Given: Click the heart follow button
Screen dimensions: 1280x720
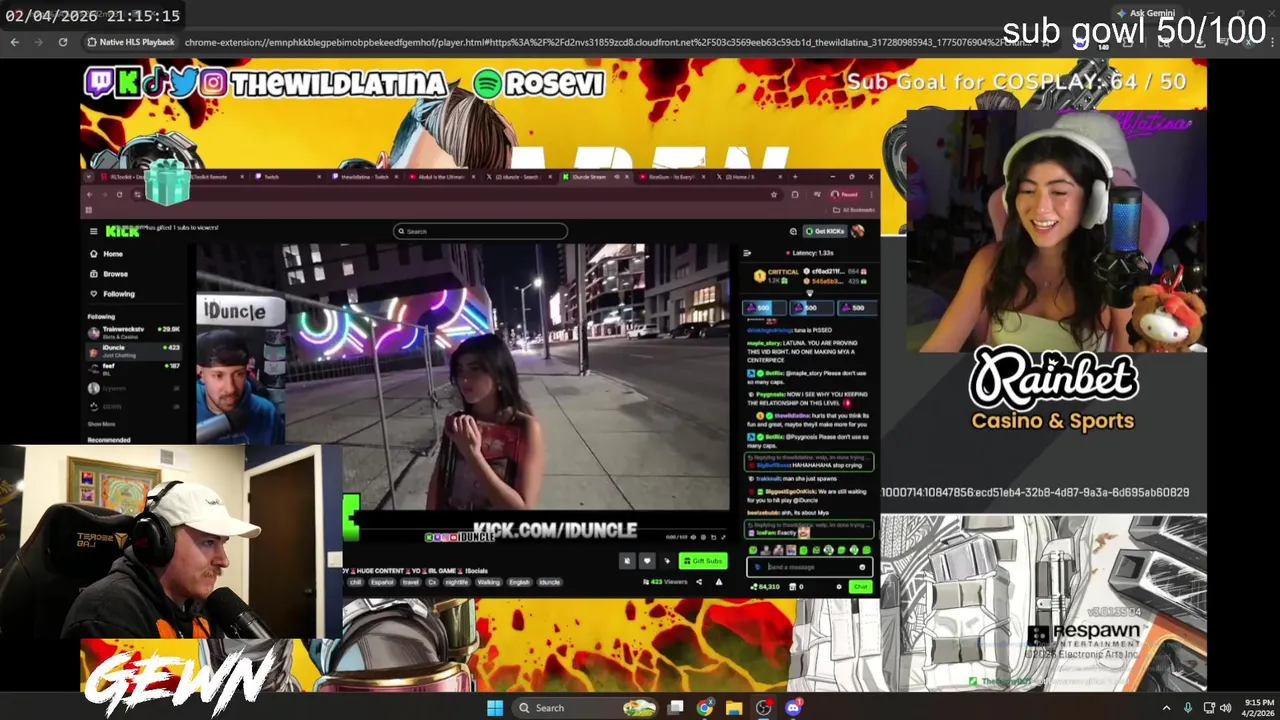Looking at the screenshot, I should coord(647,561).
